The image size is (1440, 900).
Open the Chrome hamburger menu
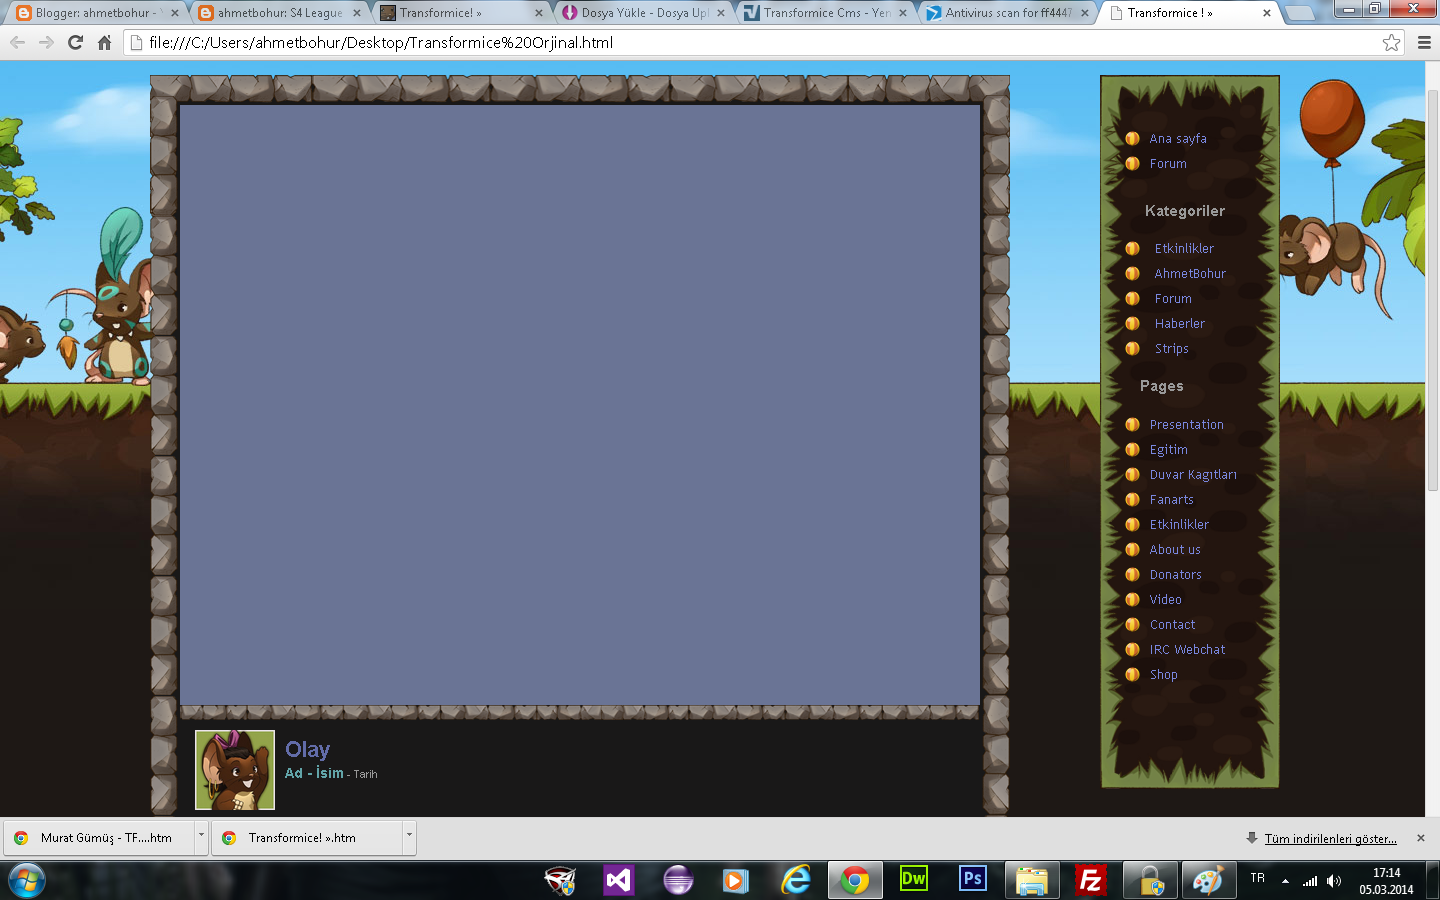point(1424,43)
